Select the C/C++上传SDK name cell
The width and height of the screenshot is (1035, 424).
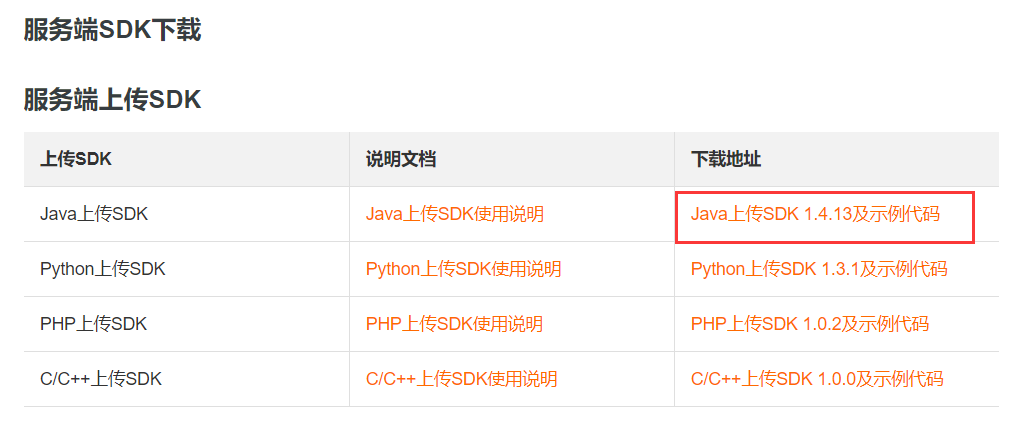100,379
